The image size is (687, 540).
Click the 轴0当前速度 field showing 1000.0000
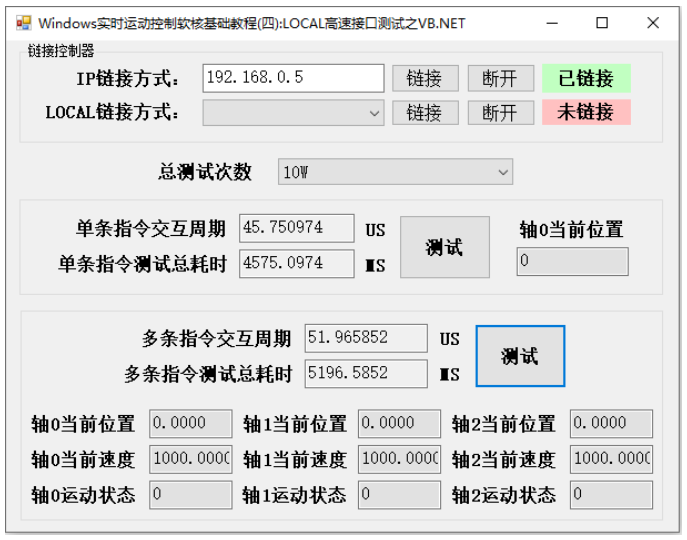[191, 459]
